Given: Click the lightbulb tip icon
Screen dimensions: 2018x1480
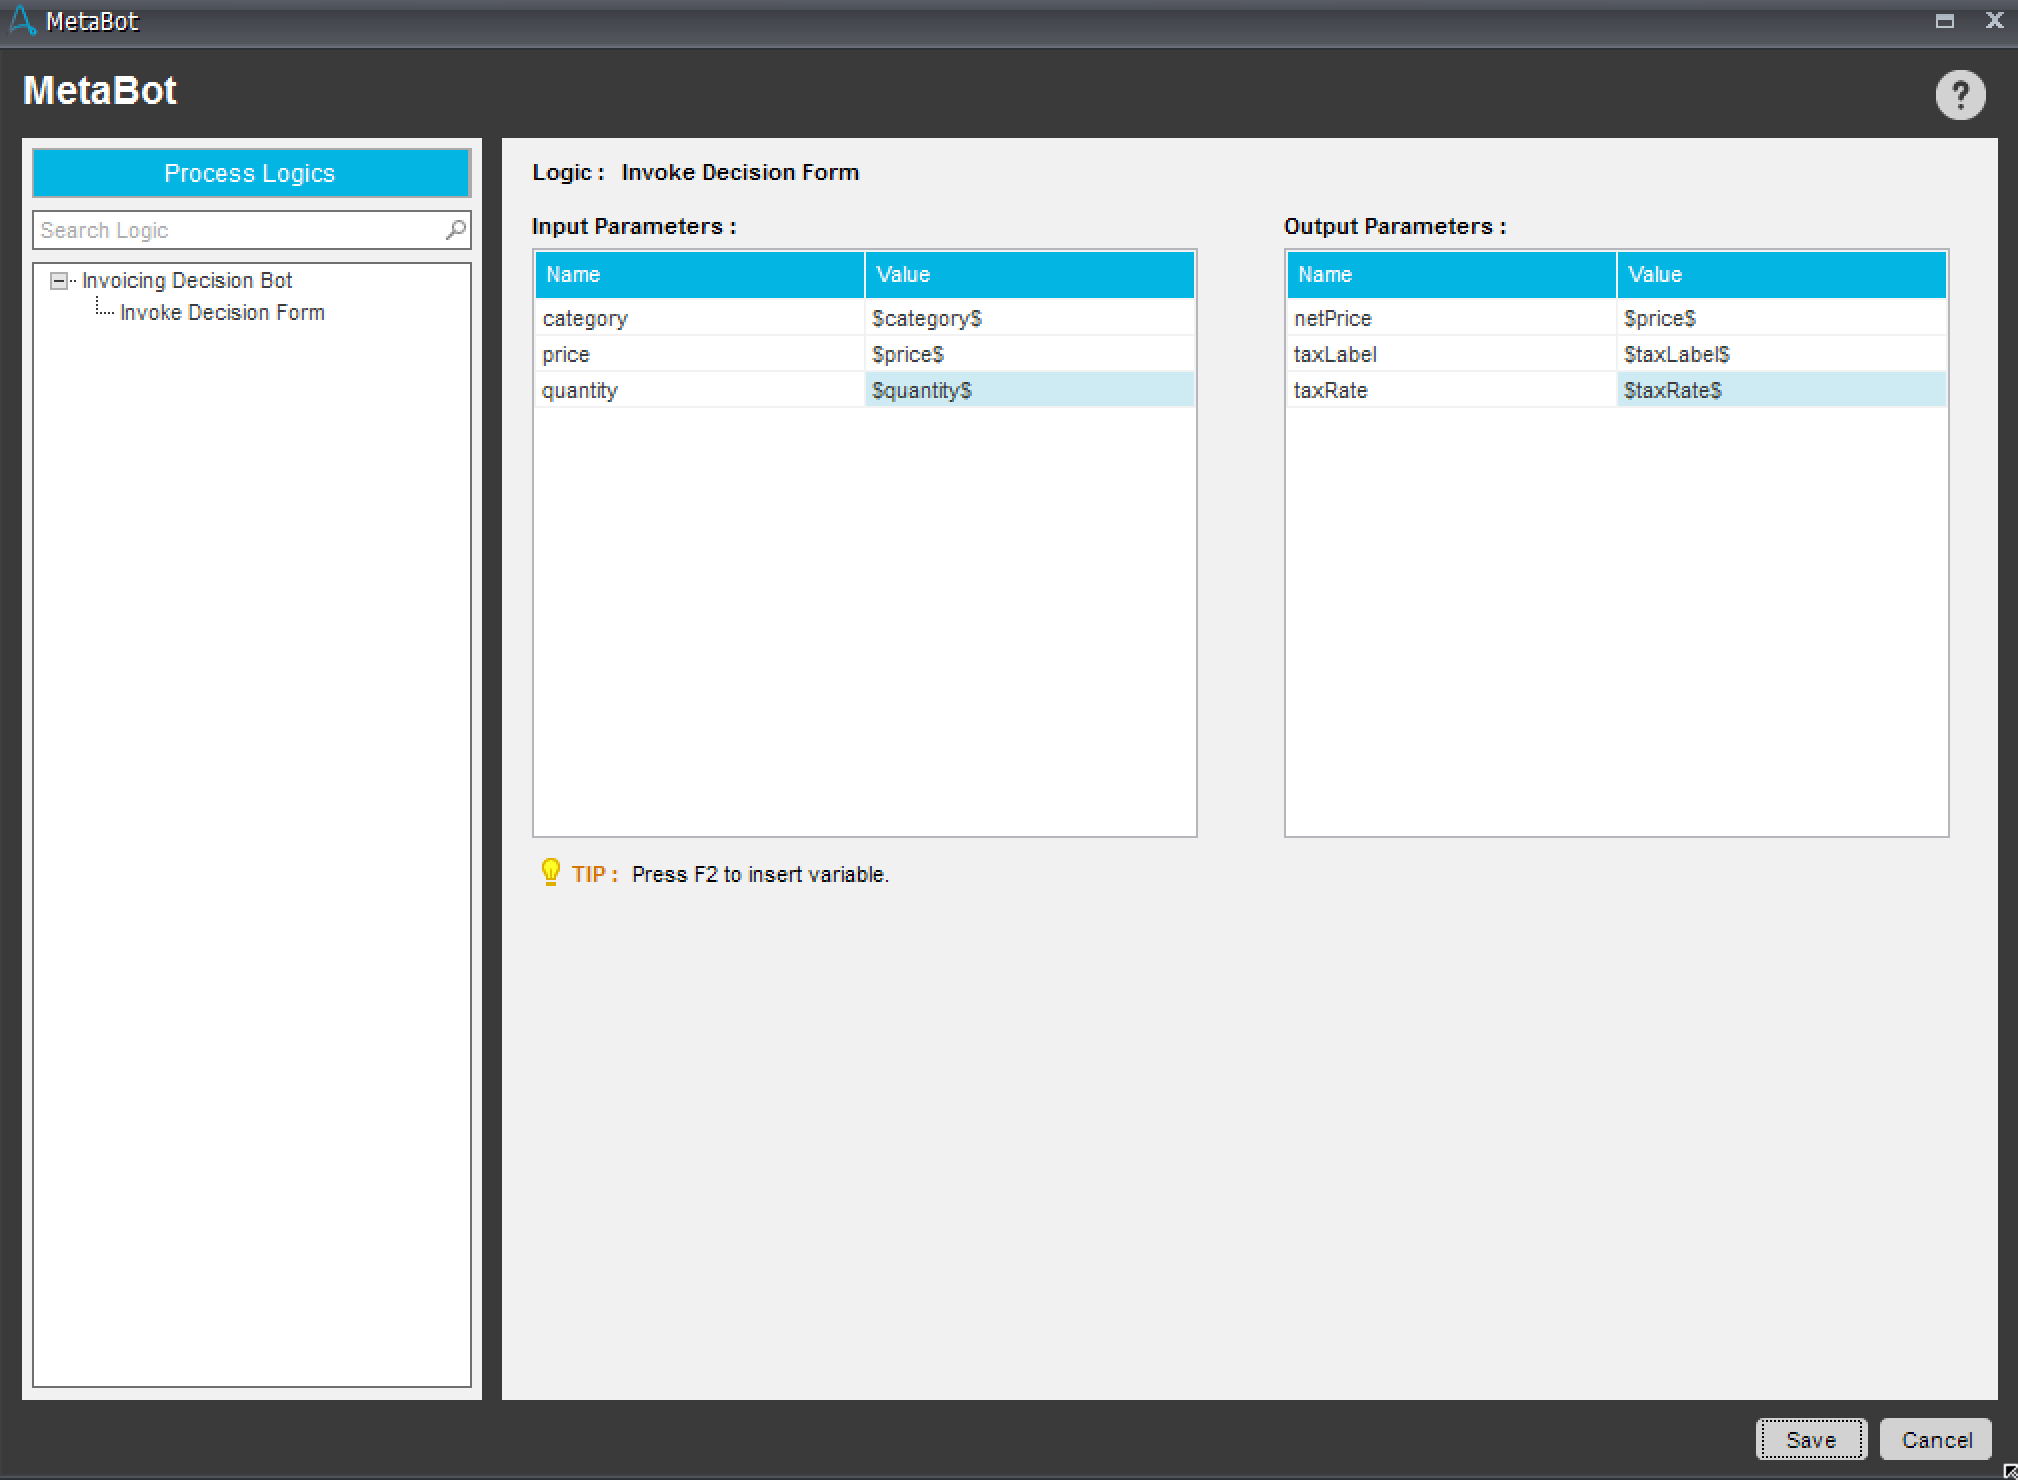Looking at the screenshot, I should point(550,873).
